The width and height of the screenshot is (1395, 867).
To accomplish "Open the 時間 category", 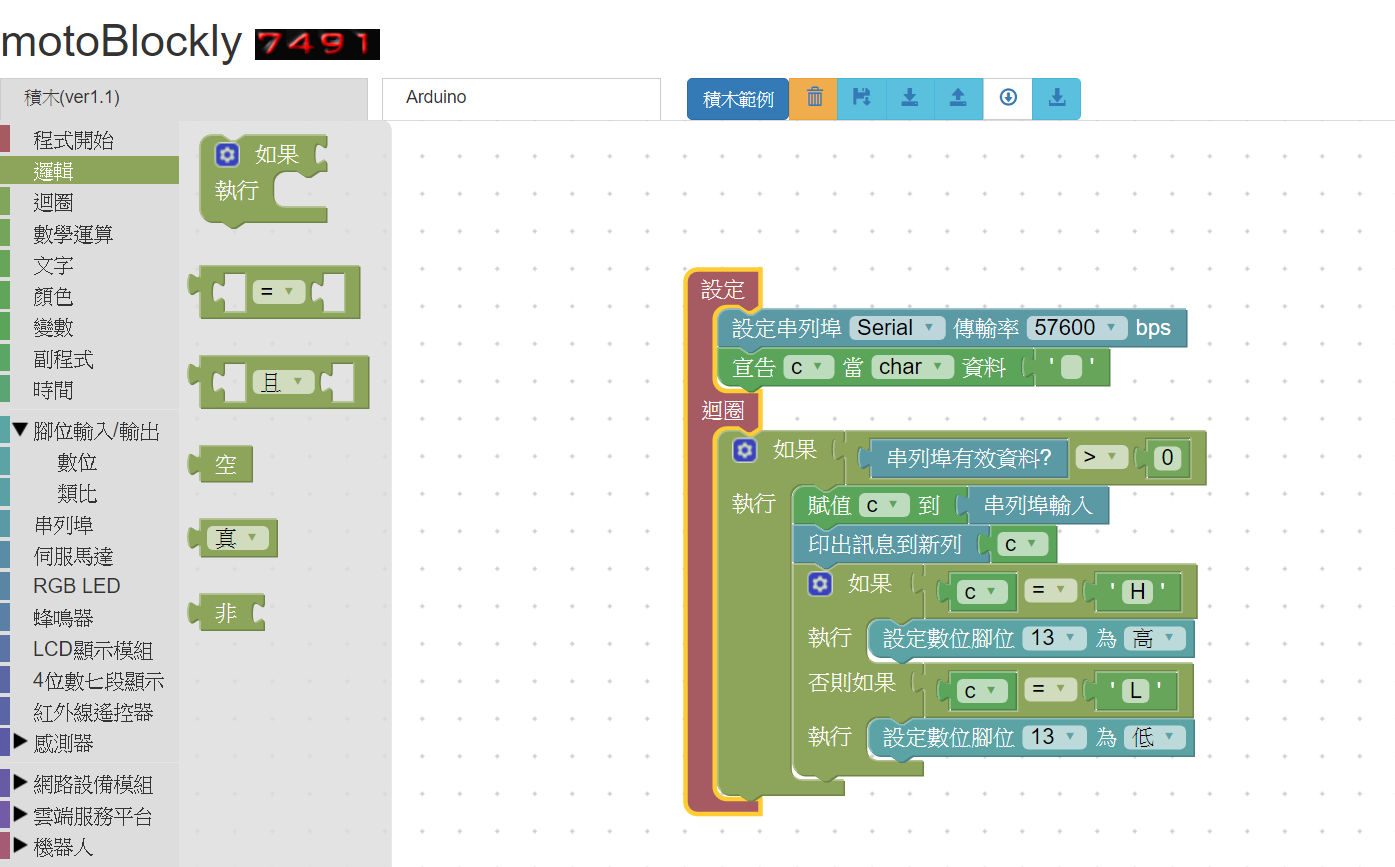I will pyautogui.click(x=90, y=390).
